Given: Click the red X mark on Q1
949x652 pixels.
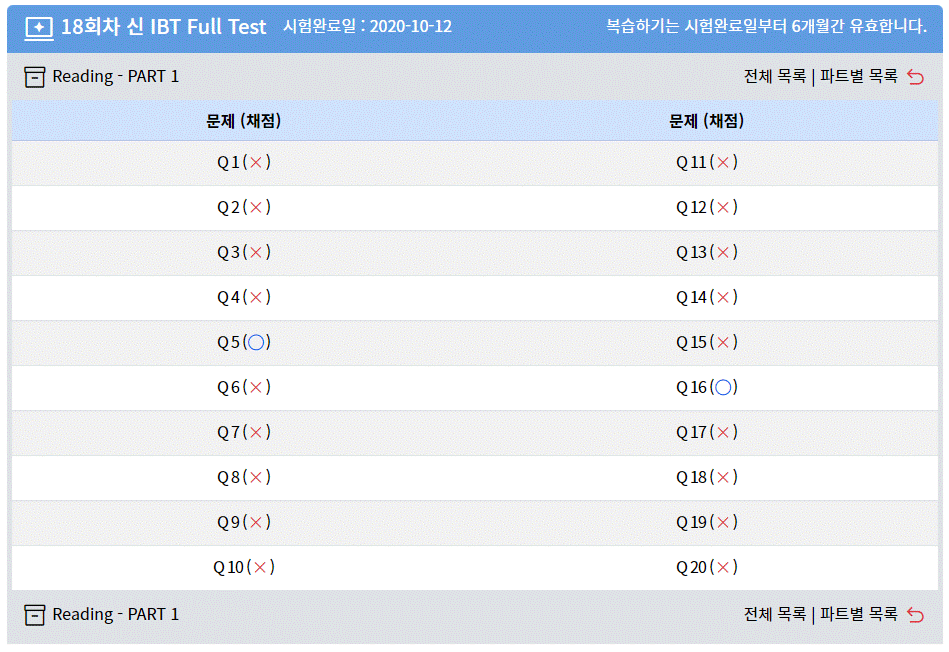Looking at the screenshot, I should click(256, 162).
